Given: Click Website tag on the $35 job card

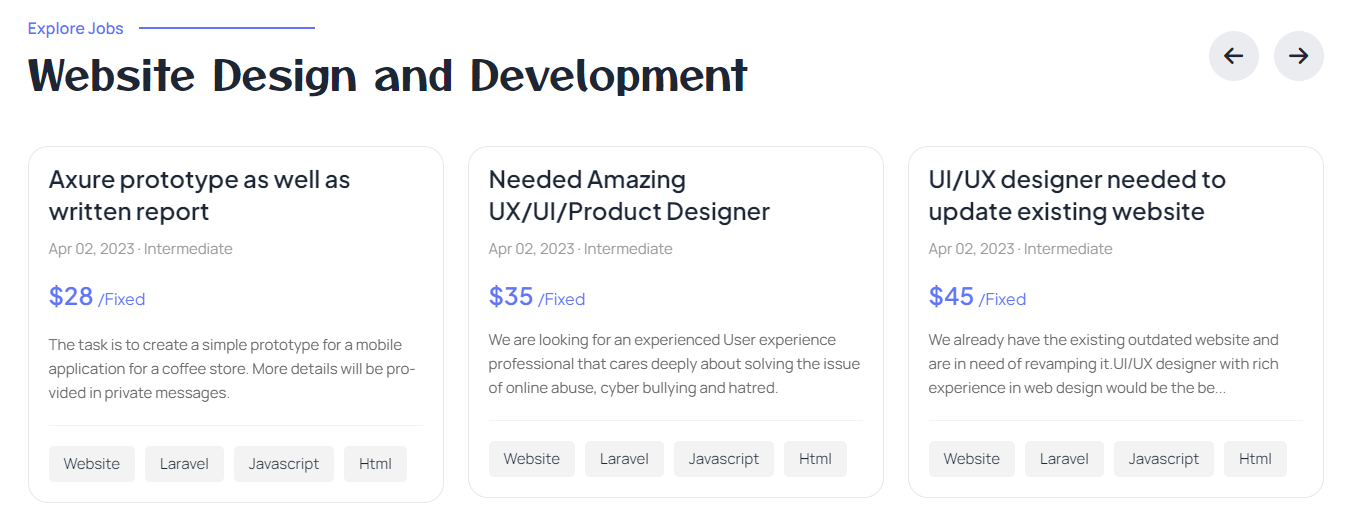Looking at the screenshot, I should point(532,459).
